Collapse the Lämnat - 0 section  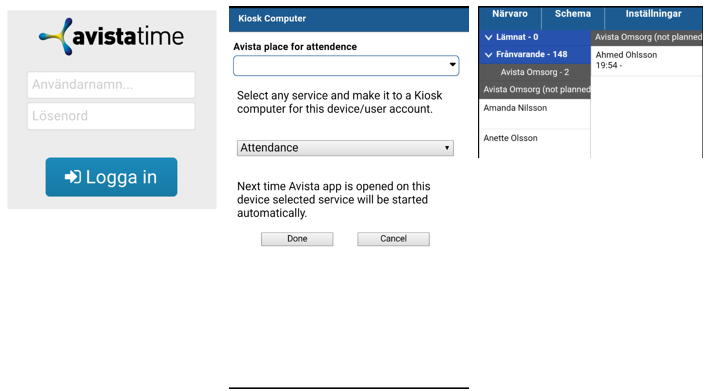coord(535,37)
